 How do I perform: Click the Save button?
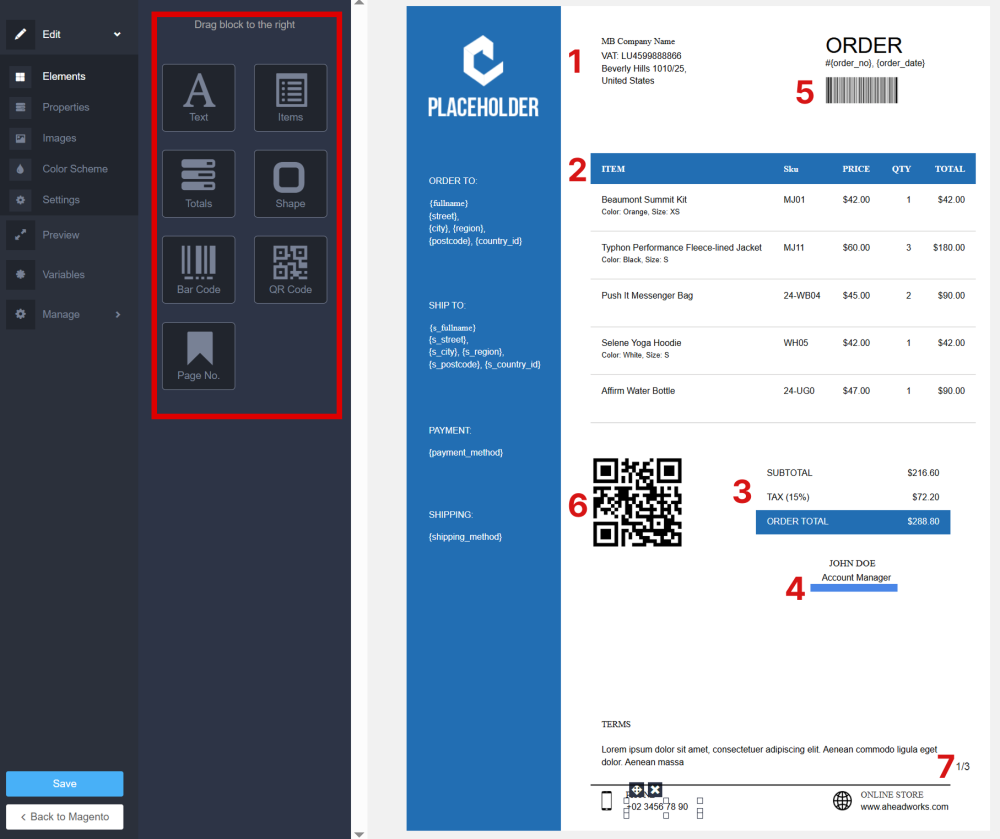pyautogui.click(x=64, y=784)
